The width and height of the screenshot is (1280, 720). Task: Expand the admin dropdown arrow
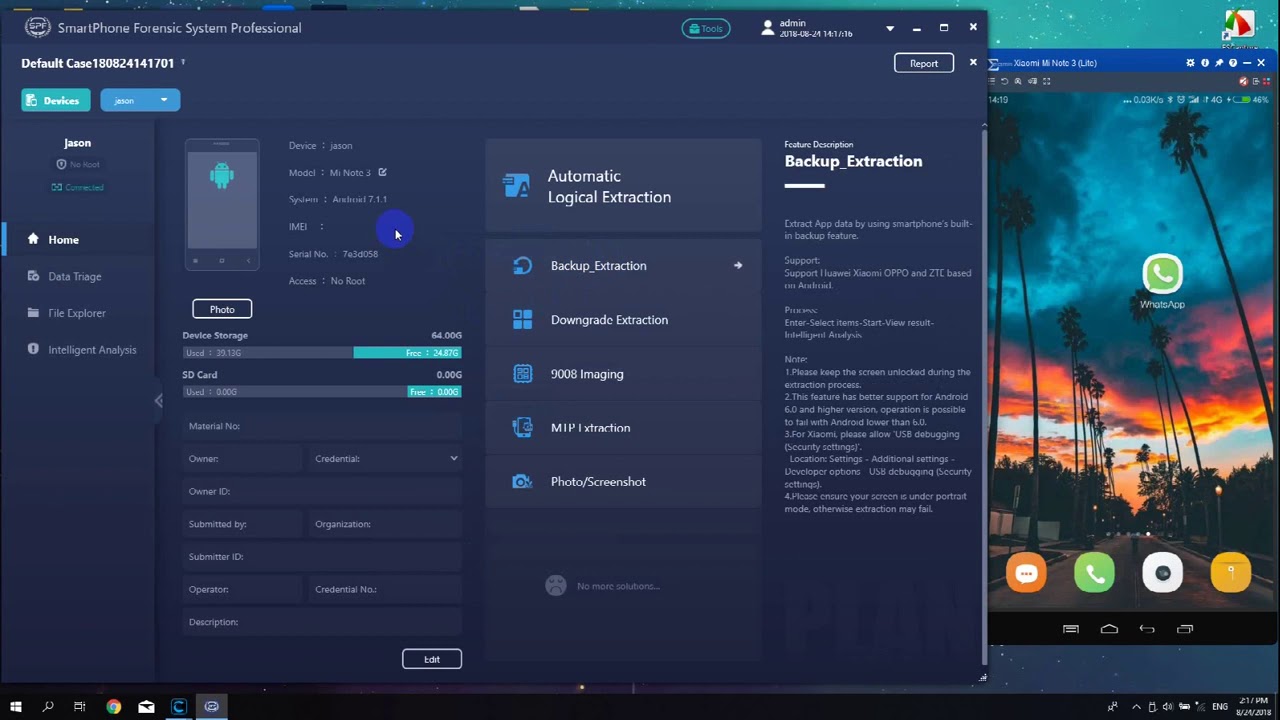tap(890, 29)
